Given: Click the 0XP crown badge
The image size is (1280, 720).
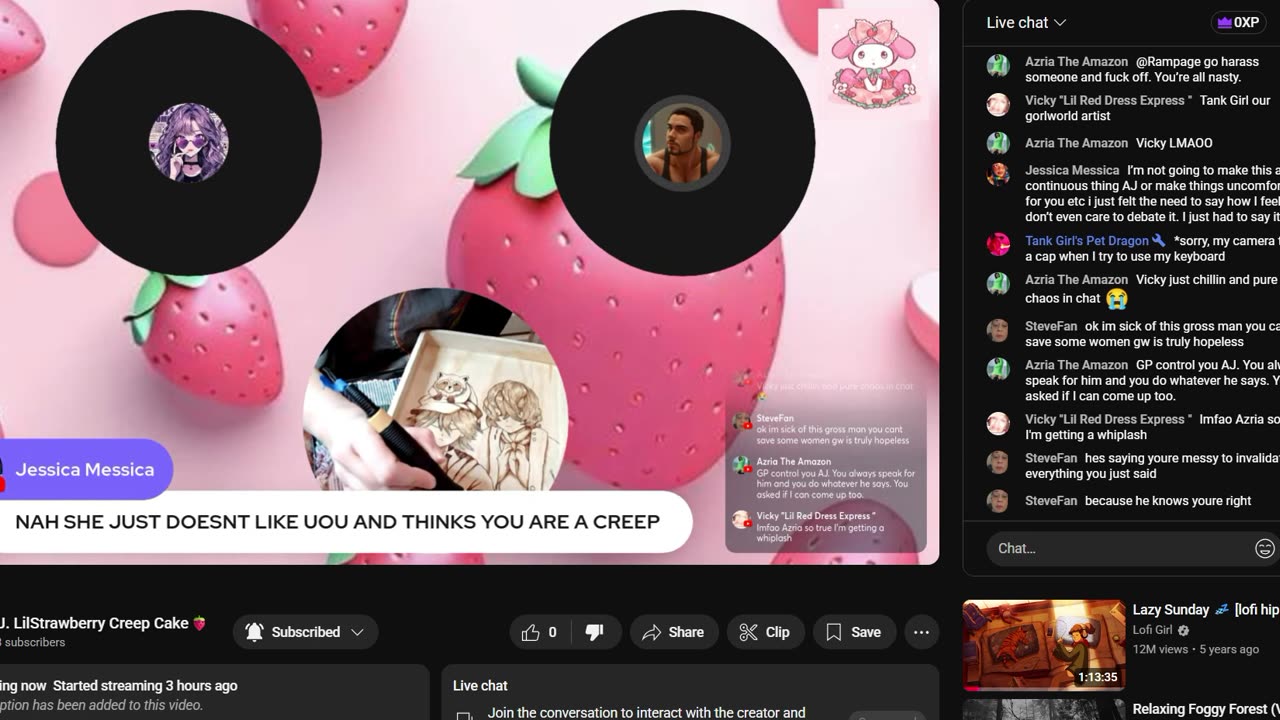Looking at the screenshot, I should [x=1237, y=22].
